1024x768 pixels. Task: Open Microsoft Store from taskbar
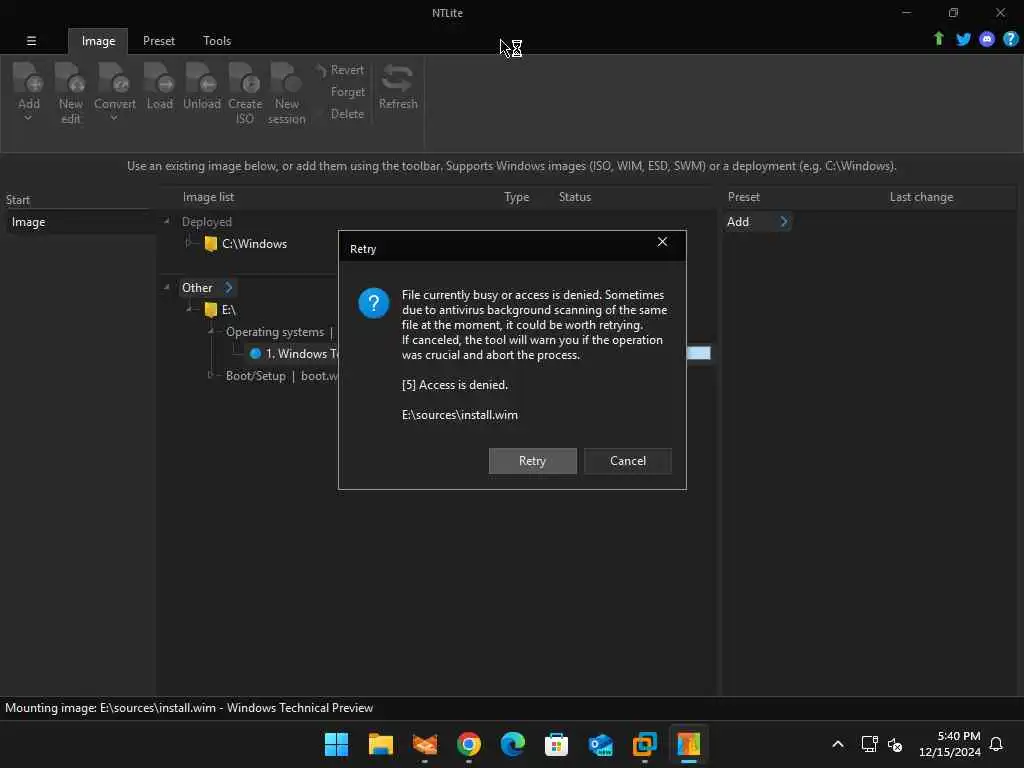tap(556, 744)
